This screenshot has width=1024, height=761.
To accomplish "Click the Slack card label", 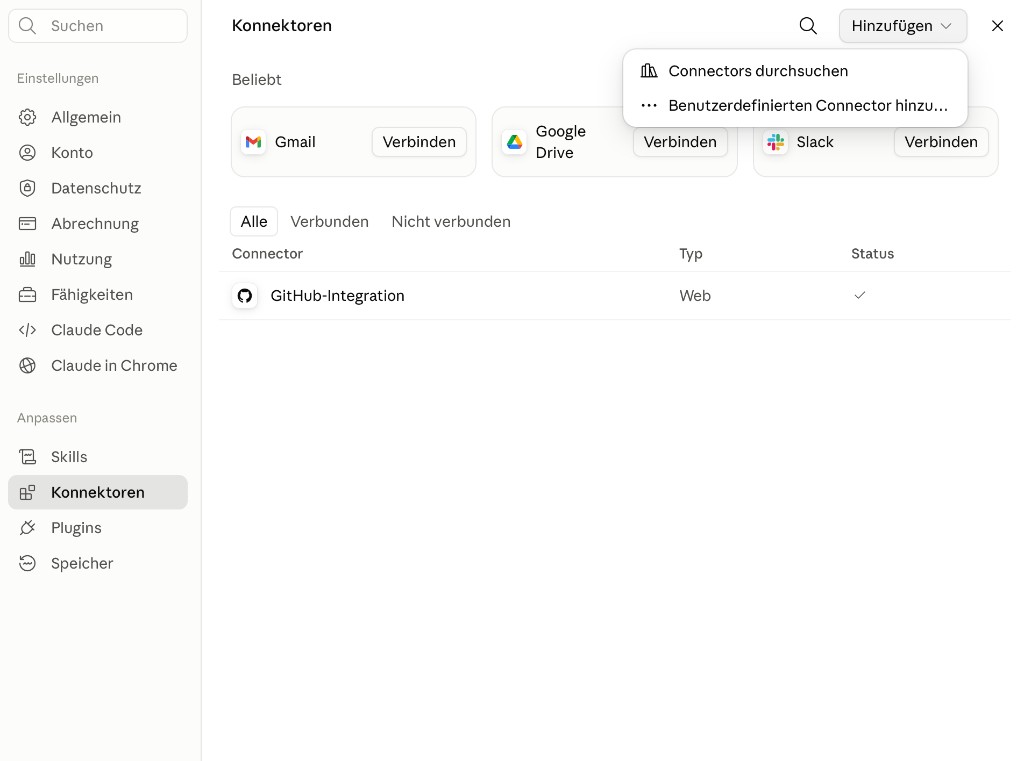I will pyautogui.click(x=814, y=142).
